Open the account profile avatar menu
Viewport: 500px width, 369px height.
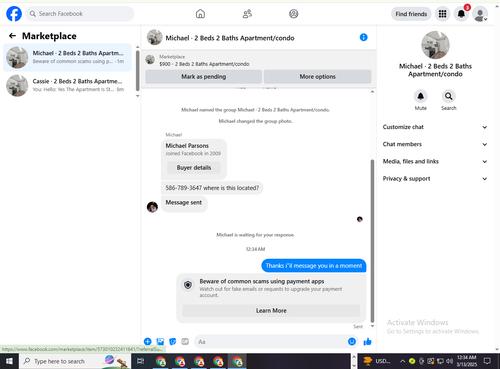pyautogui.click(x=480, y=14)
